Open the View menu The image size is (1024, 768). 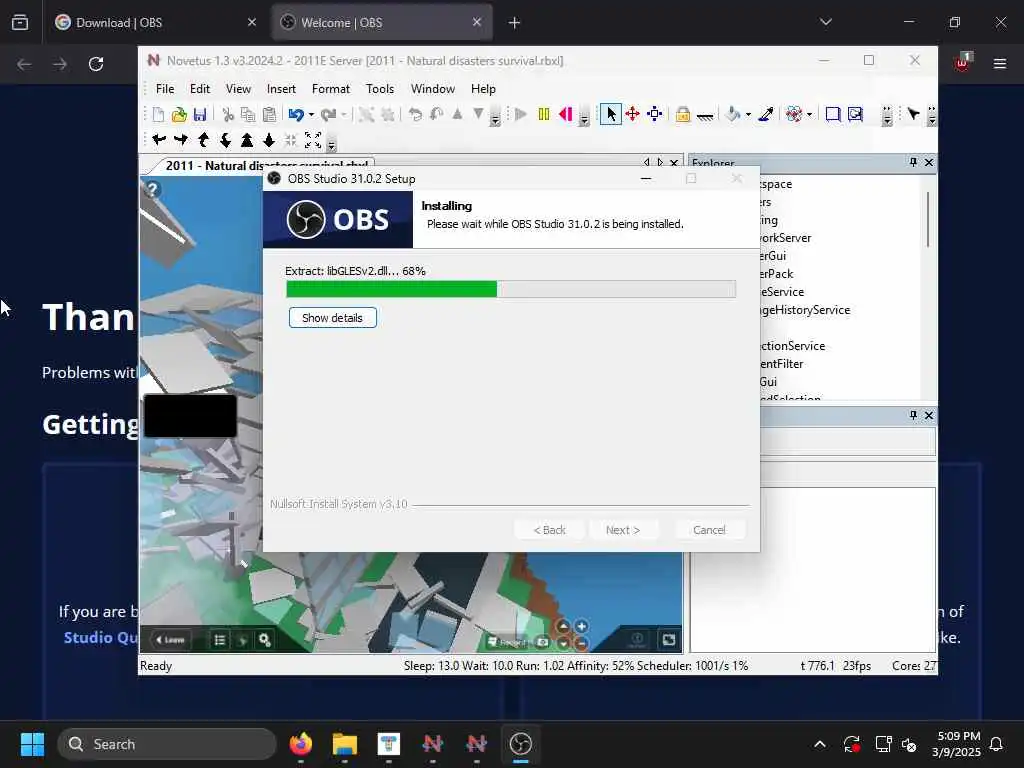click(x=238, y=89)
